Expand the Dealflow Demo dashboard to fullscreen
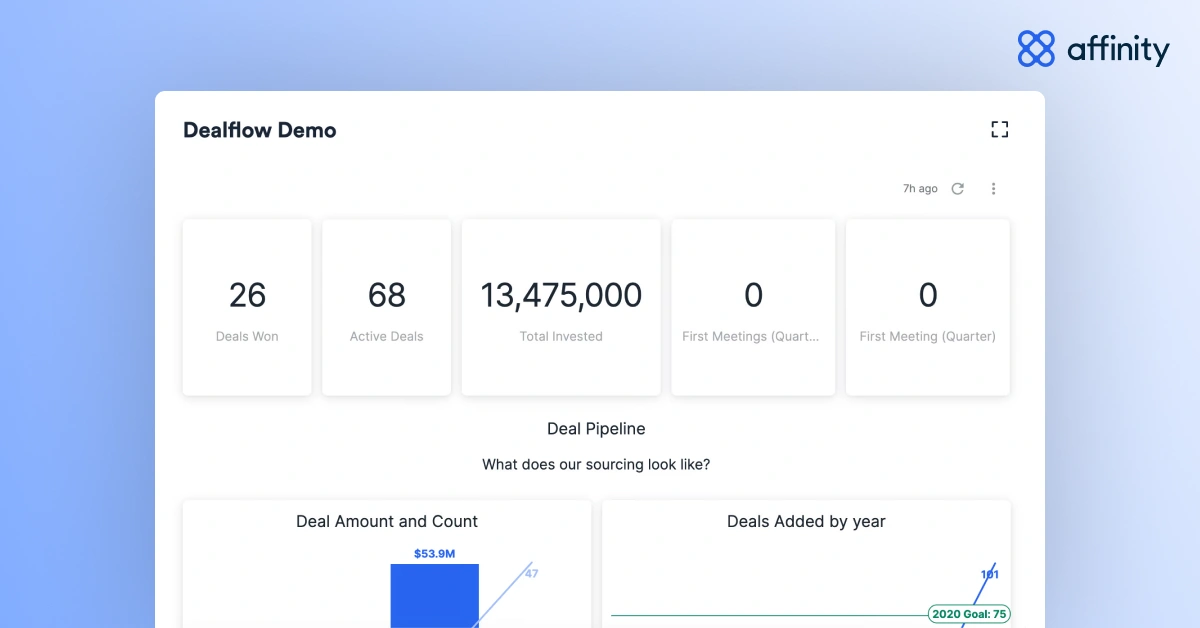This screenshot has height=628, width=1200. [x=999, y=129]
